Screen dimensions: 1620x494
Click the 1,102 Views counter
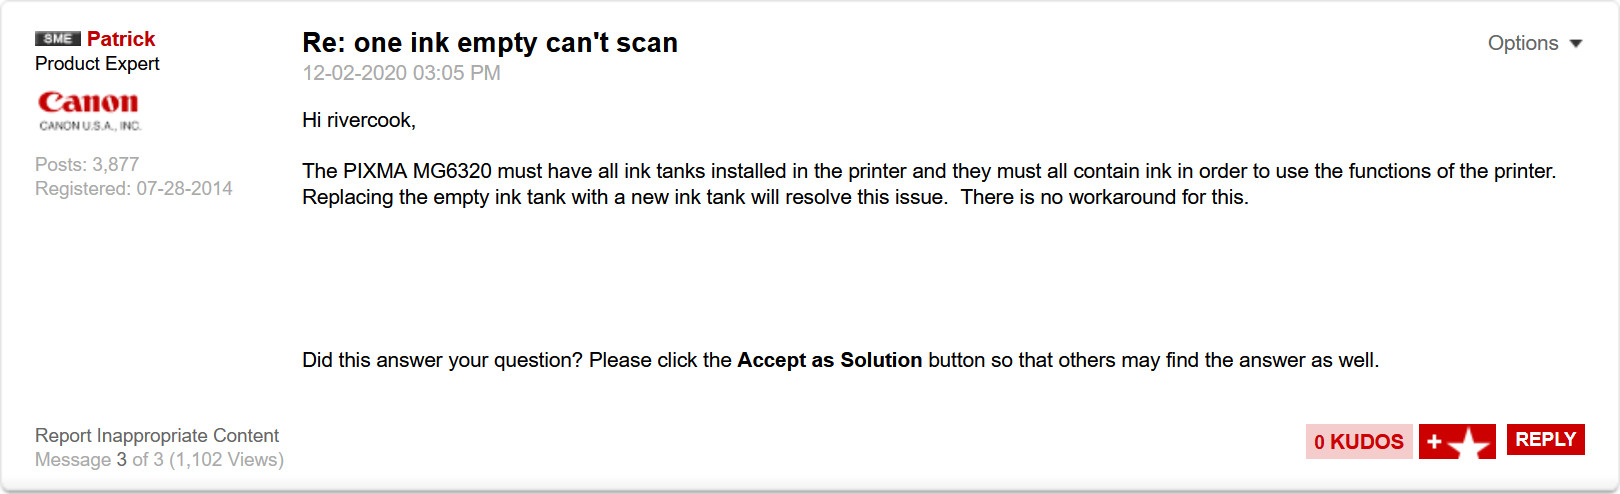[x=227, y=460]
